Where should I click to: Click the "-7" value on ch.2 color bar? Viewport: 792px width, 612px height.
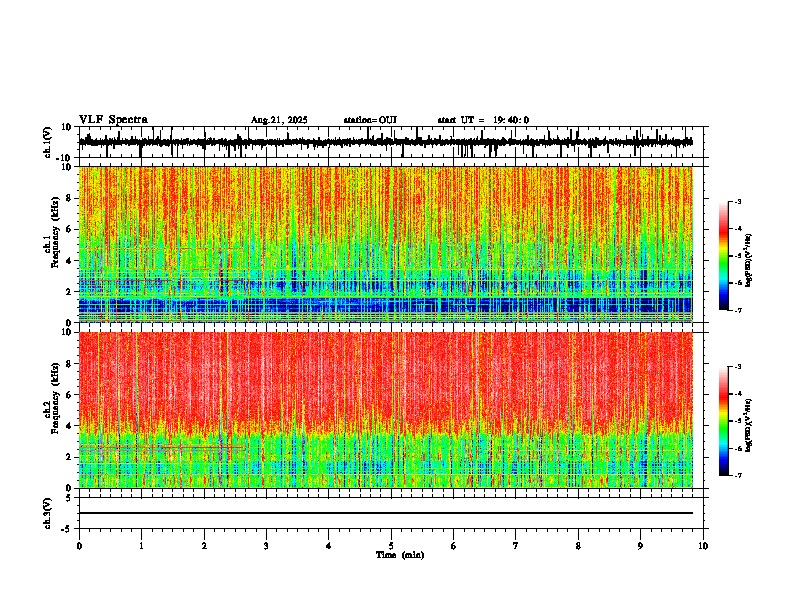[x=737, y=475]
